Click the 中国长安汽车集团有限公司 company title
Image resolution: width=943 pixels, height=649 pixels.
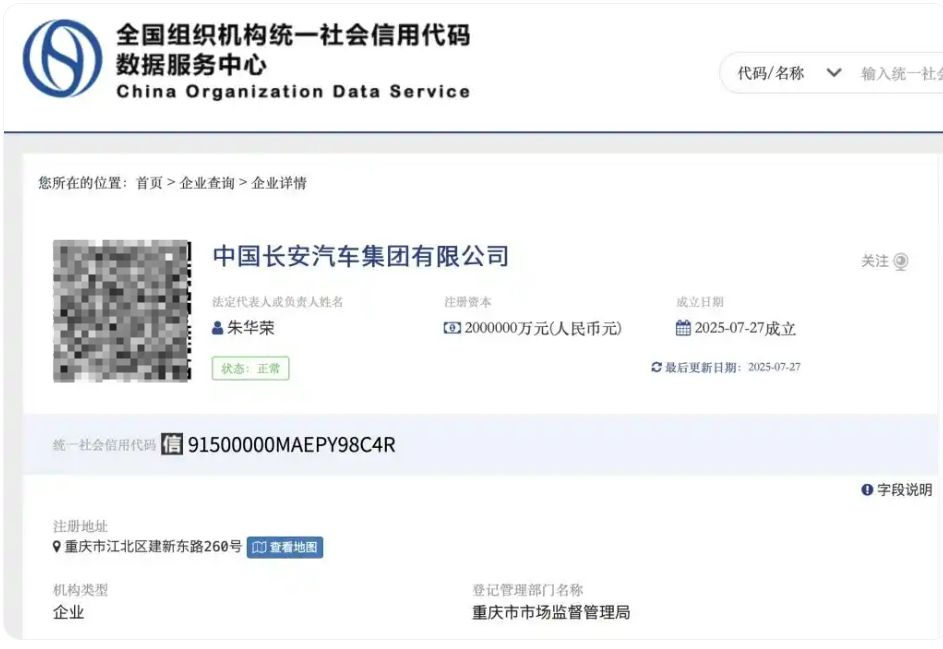click(x=361, y=256)
